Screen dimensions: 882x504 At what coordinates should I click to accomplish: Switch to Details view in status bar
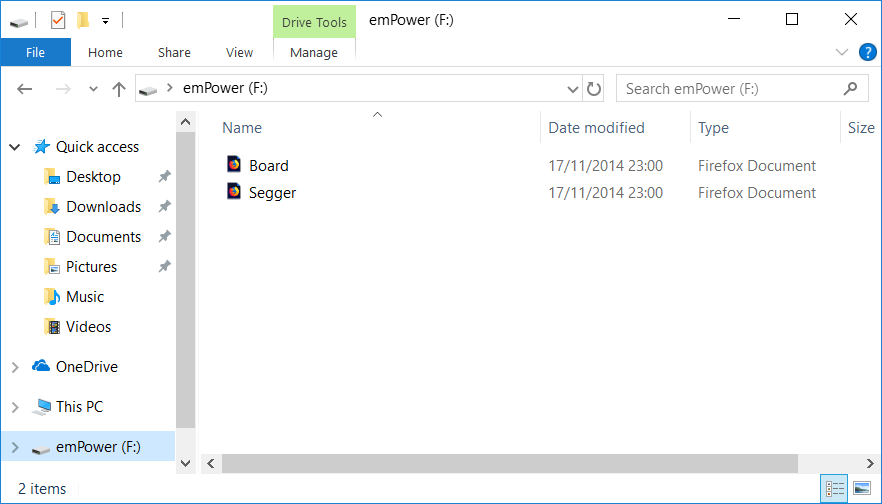click(x=834, y=488)
